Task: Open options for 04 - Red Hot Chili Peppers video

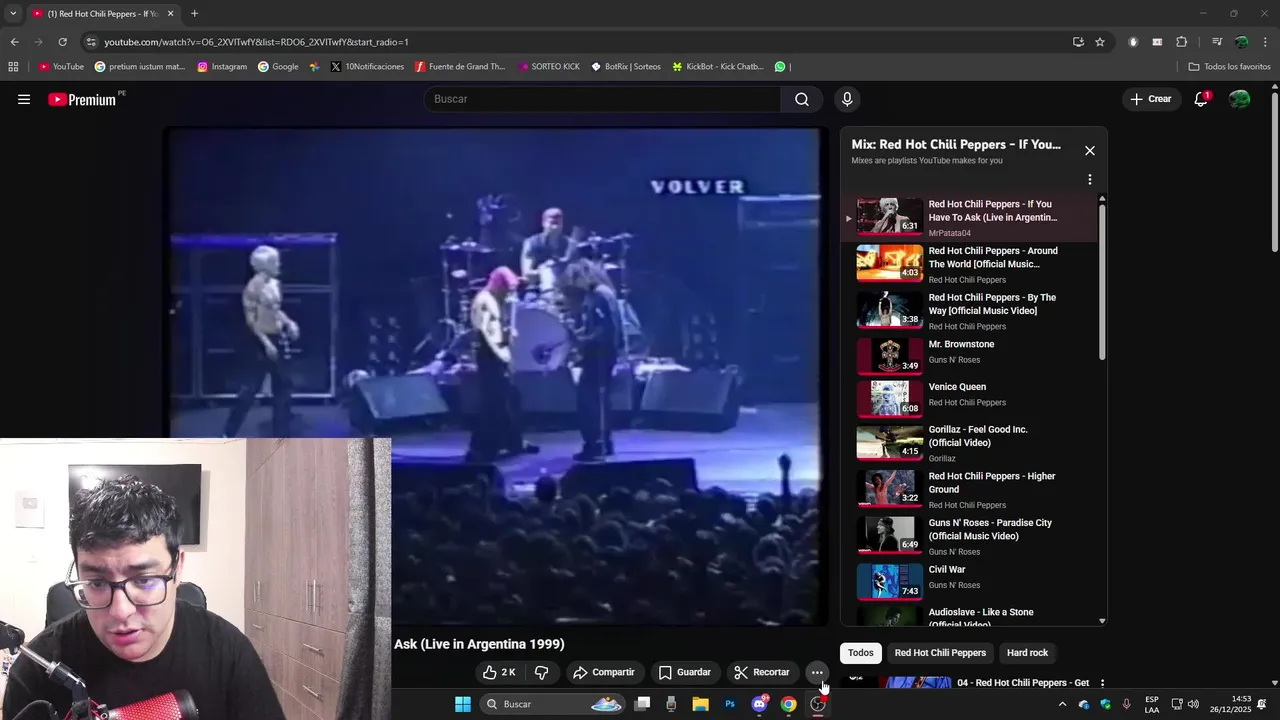Action: click(1102, 683)
